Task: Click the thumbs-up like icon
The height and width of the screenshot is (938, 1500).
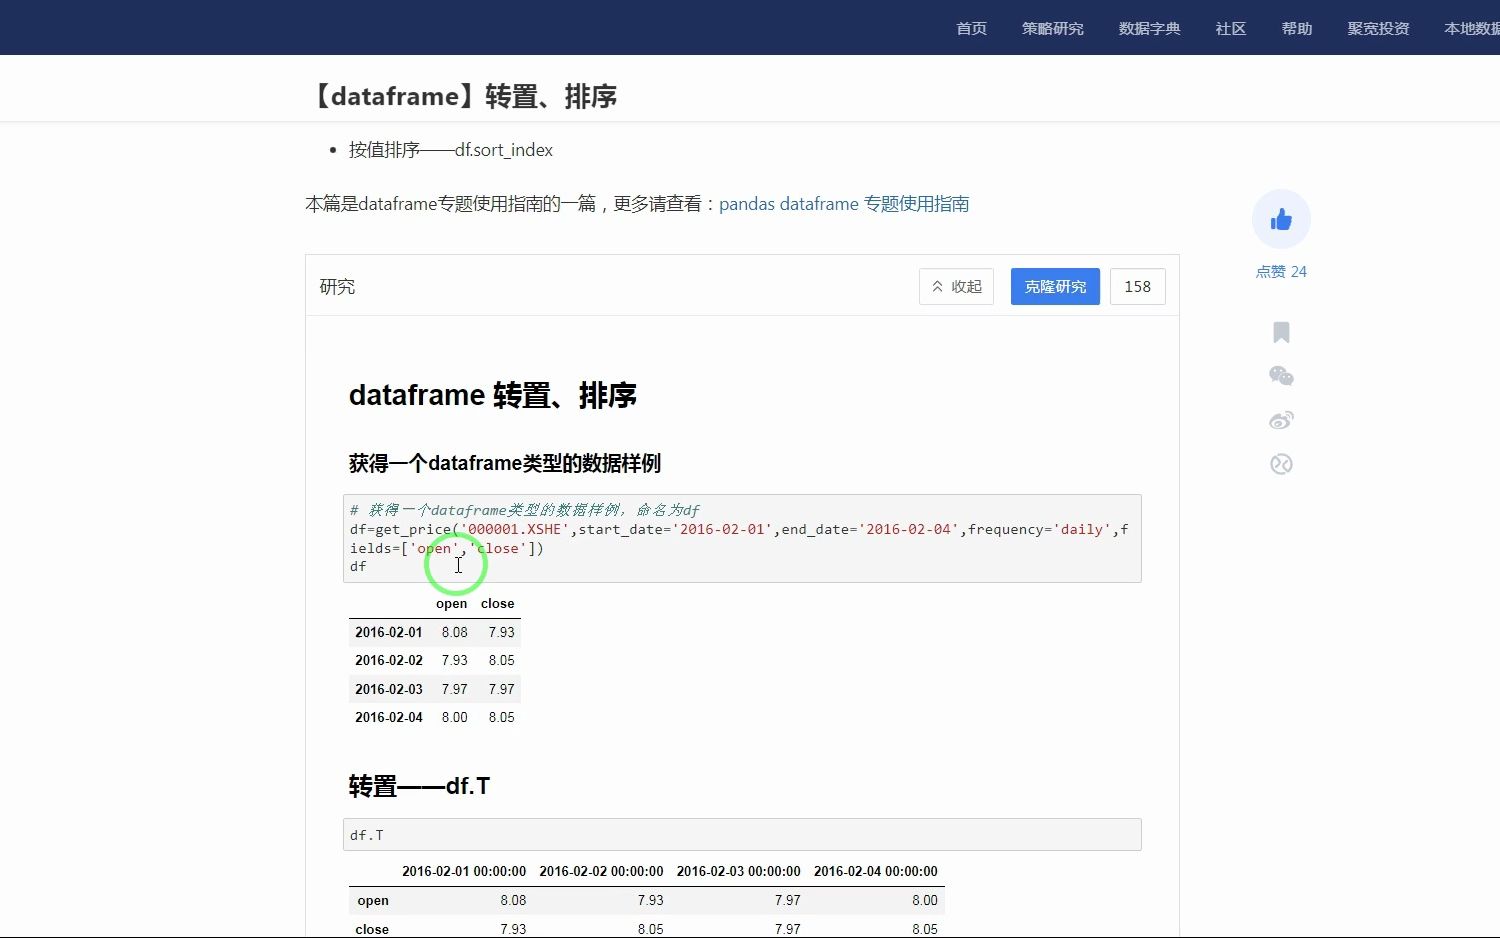Action: click(1281, 220)
